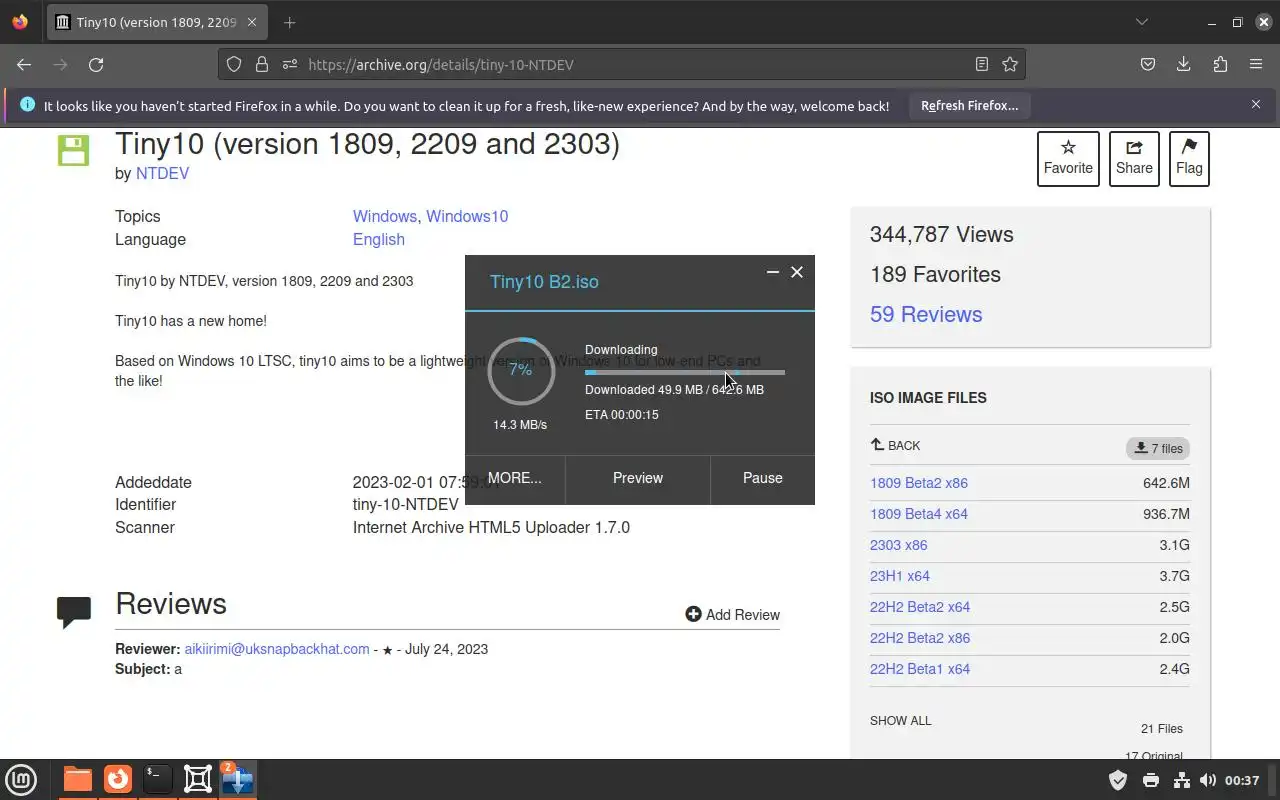Click the security shield tray icon

click(1118, 780)
